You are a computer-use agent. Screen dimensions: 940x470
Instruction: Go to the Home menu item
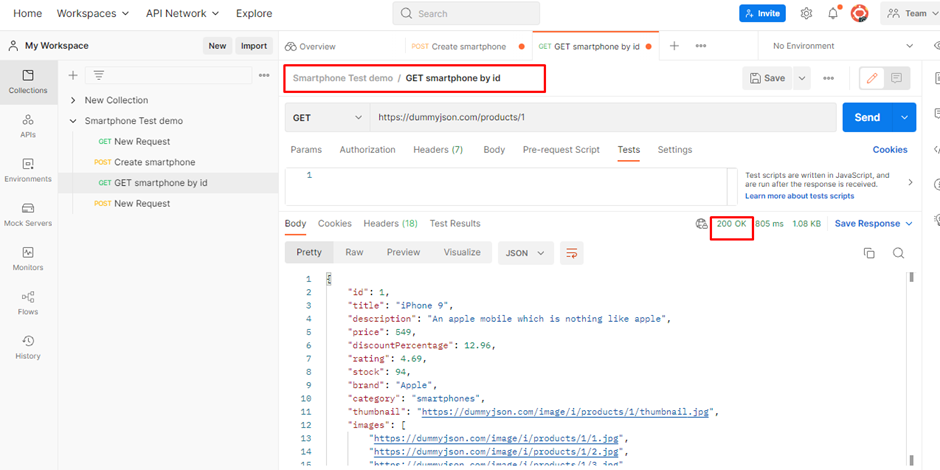[x=28, y=13]
